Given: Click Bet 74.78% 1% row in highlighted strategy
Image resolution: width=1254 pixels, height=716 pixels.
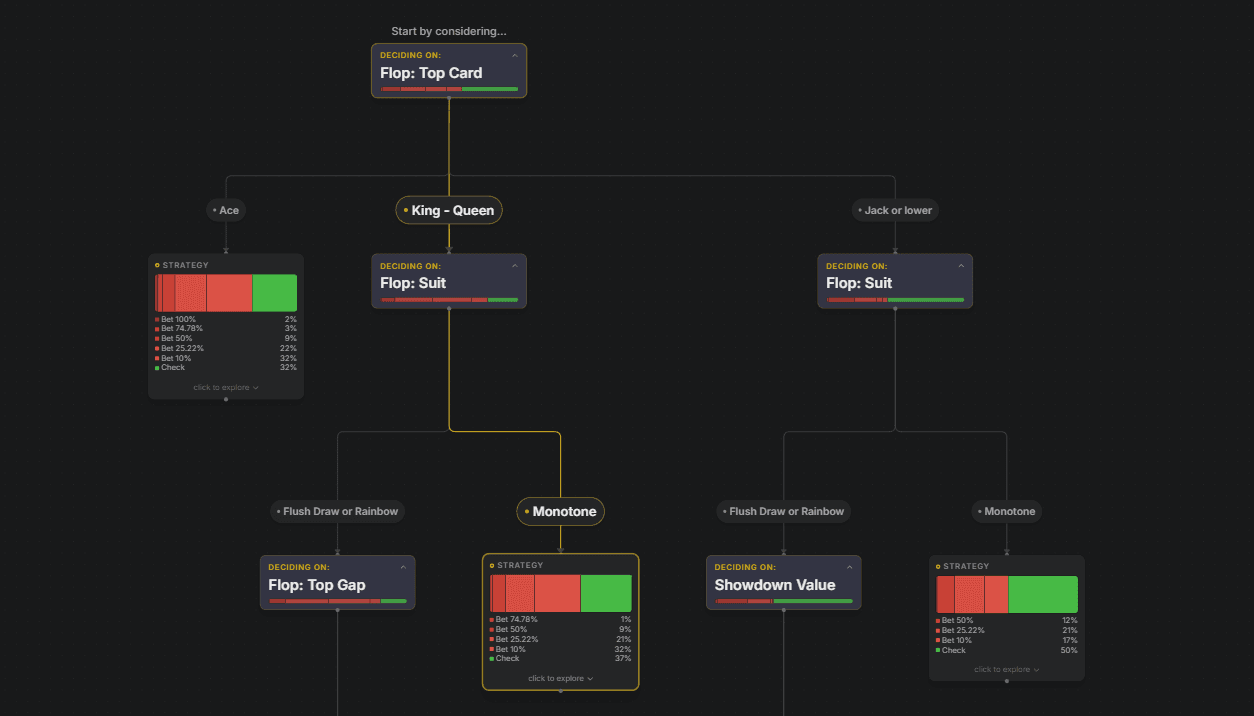Looking at the screenshot, I should pyautogui.click(x=560, y=619).
